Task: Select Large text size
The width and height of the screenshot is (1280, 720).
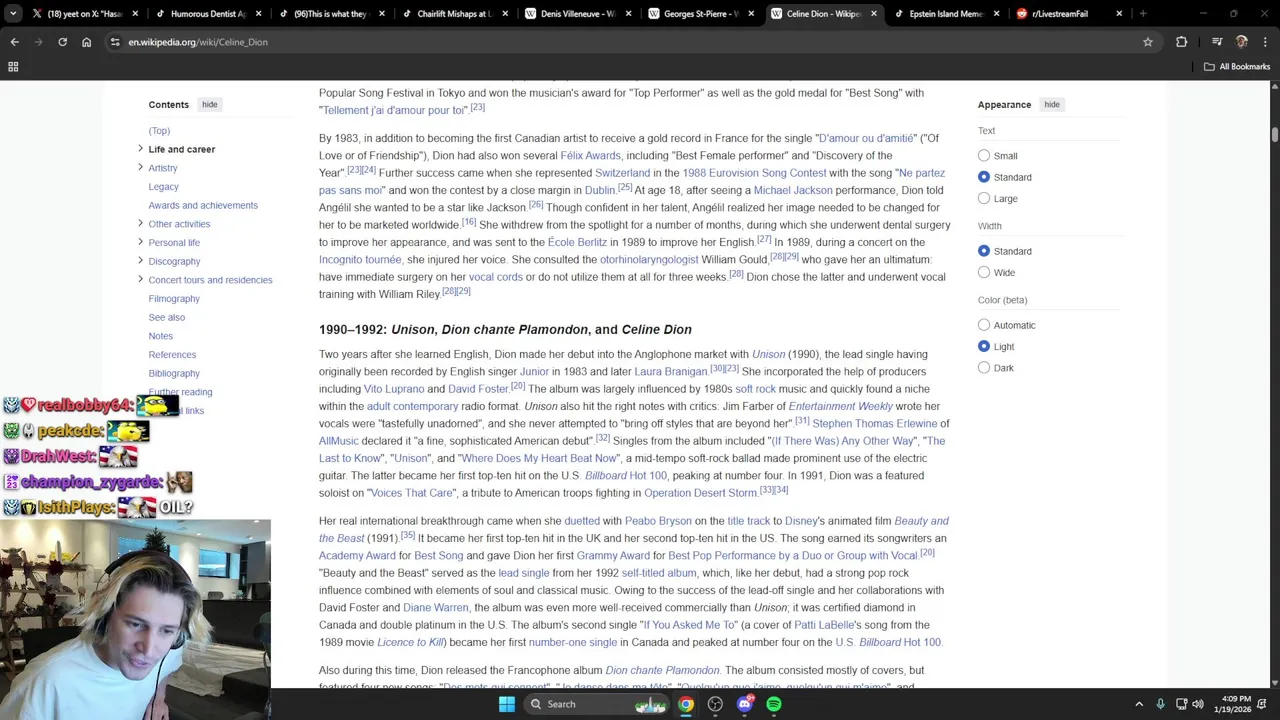Action: [x=984, y=199]
